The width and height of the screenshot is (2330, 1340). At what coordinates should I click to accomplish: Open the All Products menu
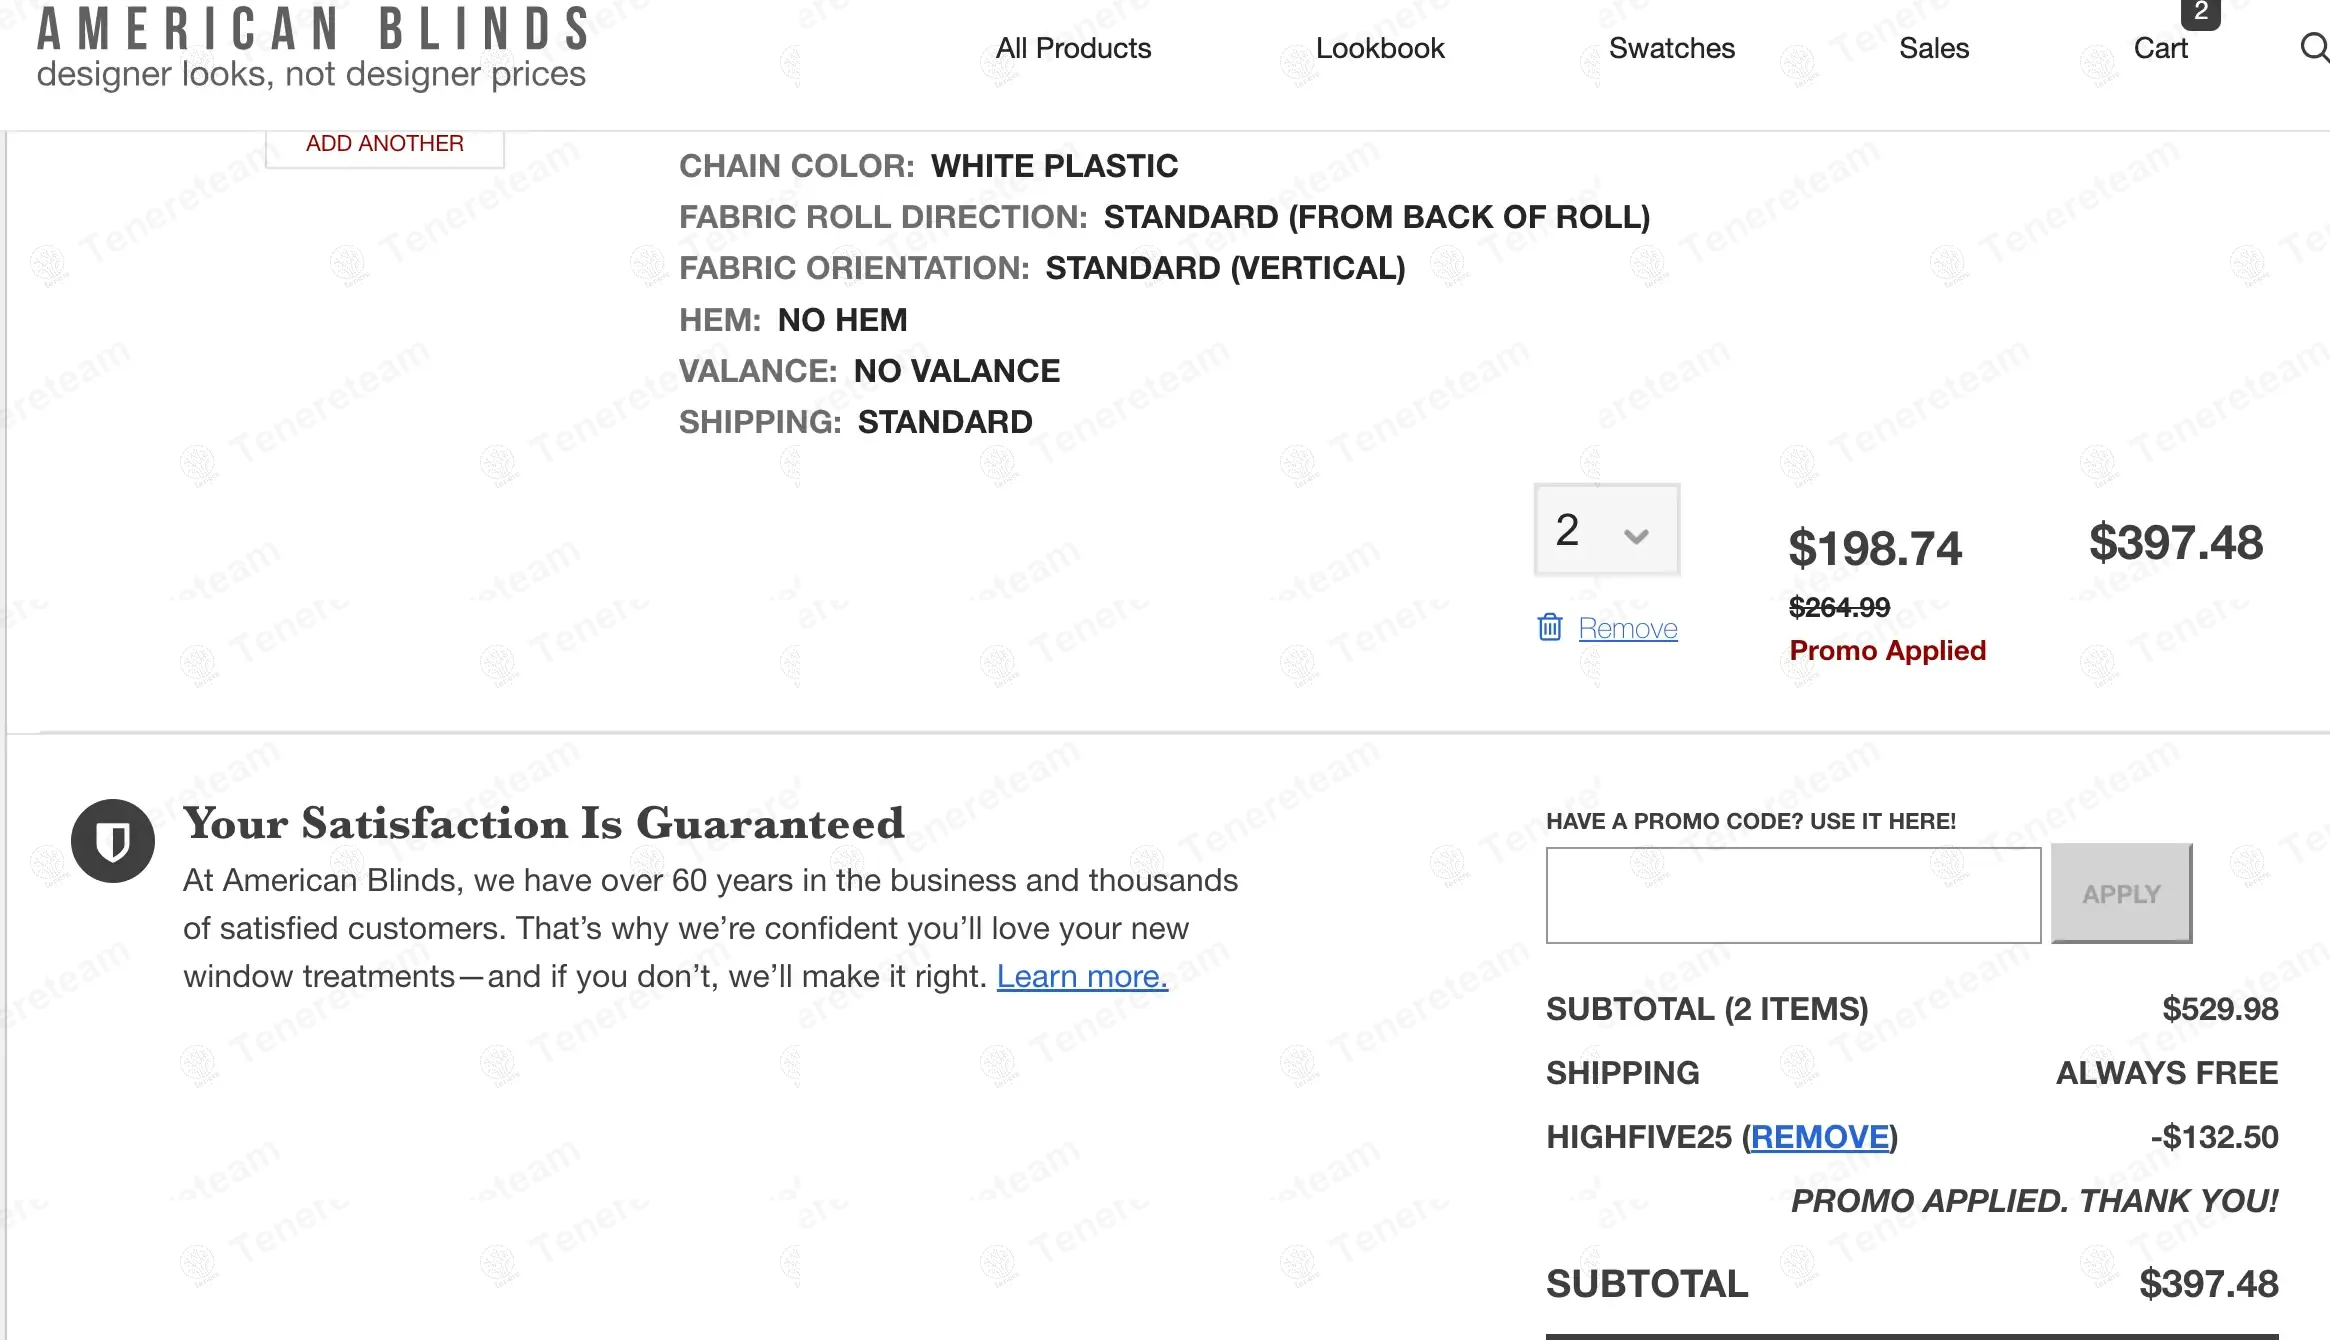1073,48
